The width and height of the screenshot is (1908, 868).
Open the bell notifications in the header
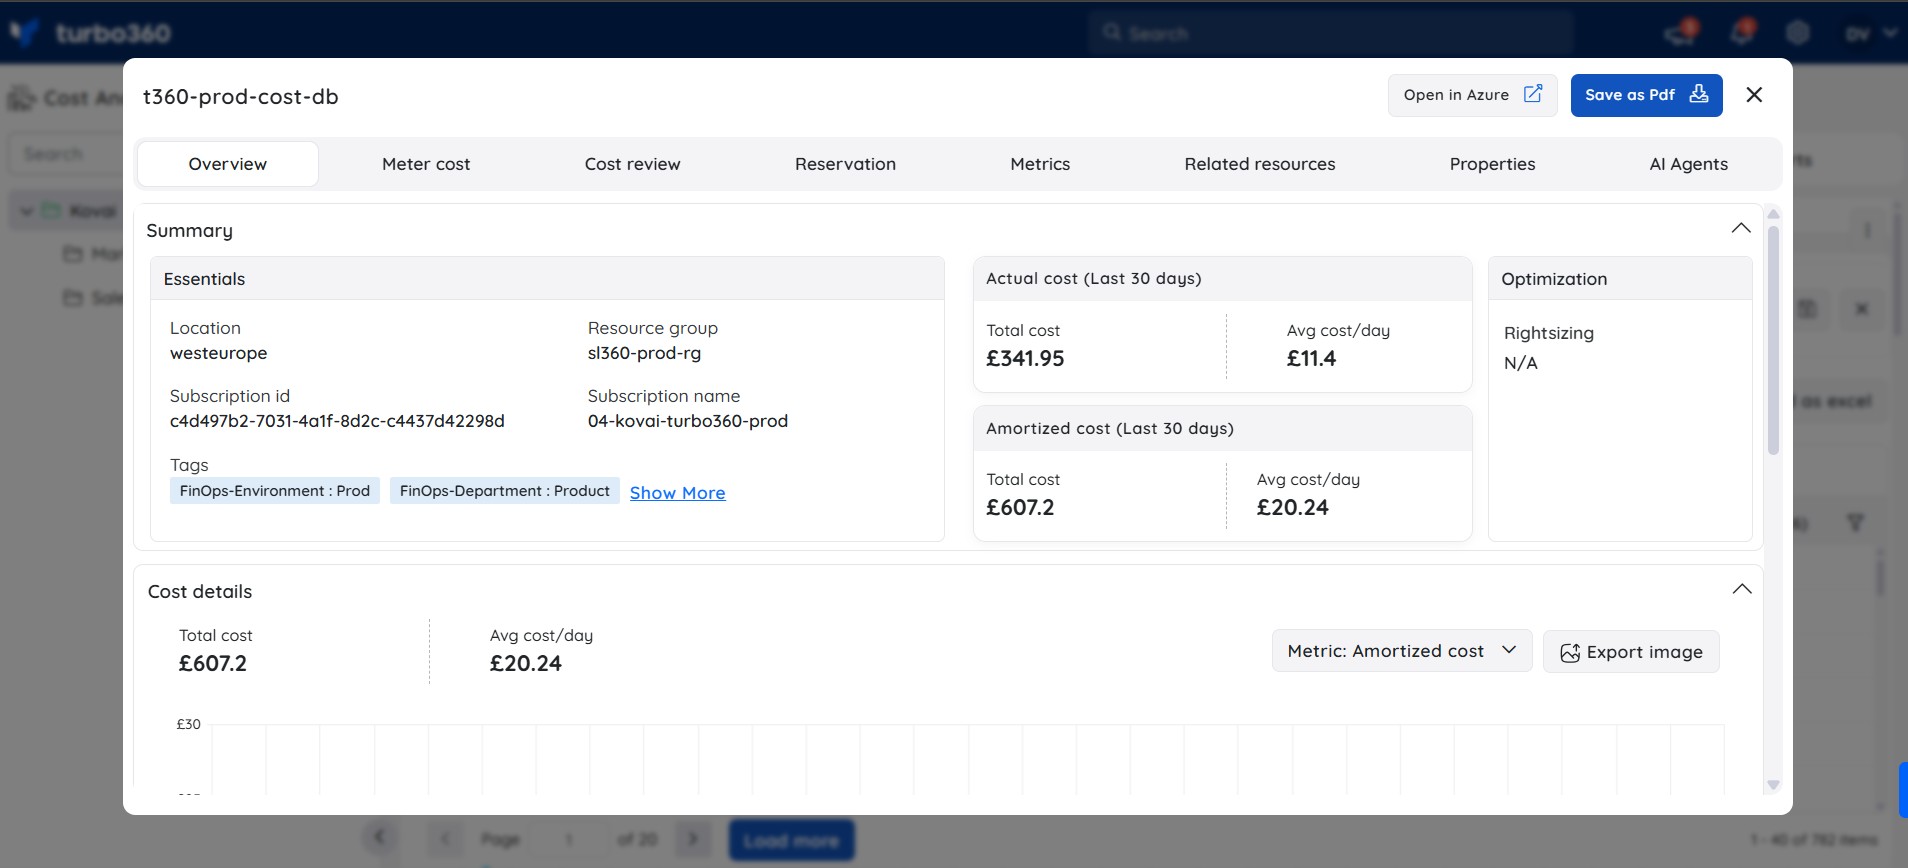[1743, 33]
